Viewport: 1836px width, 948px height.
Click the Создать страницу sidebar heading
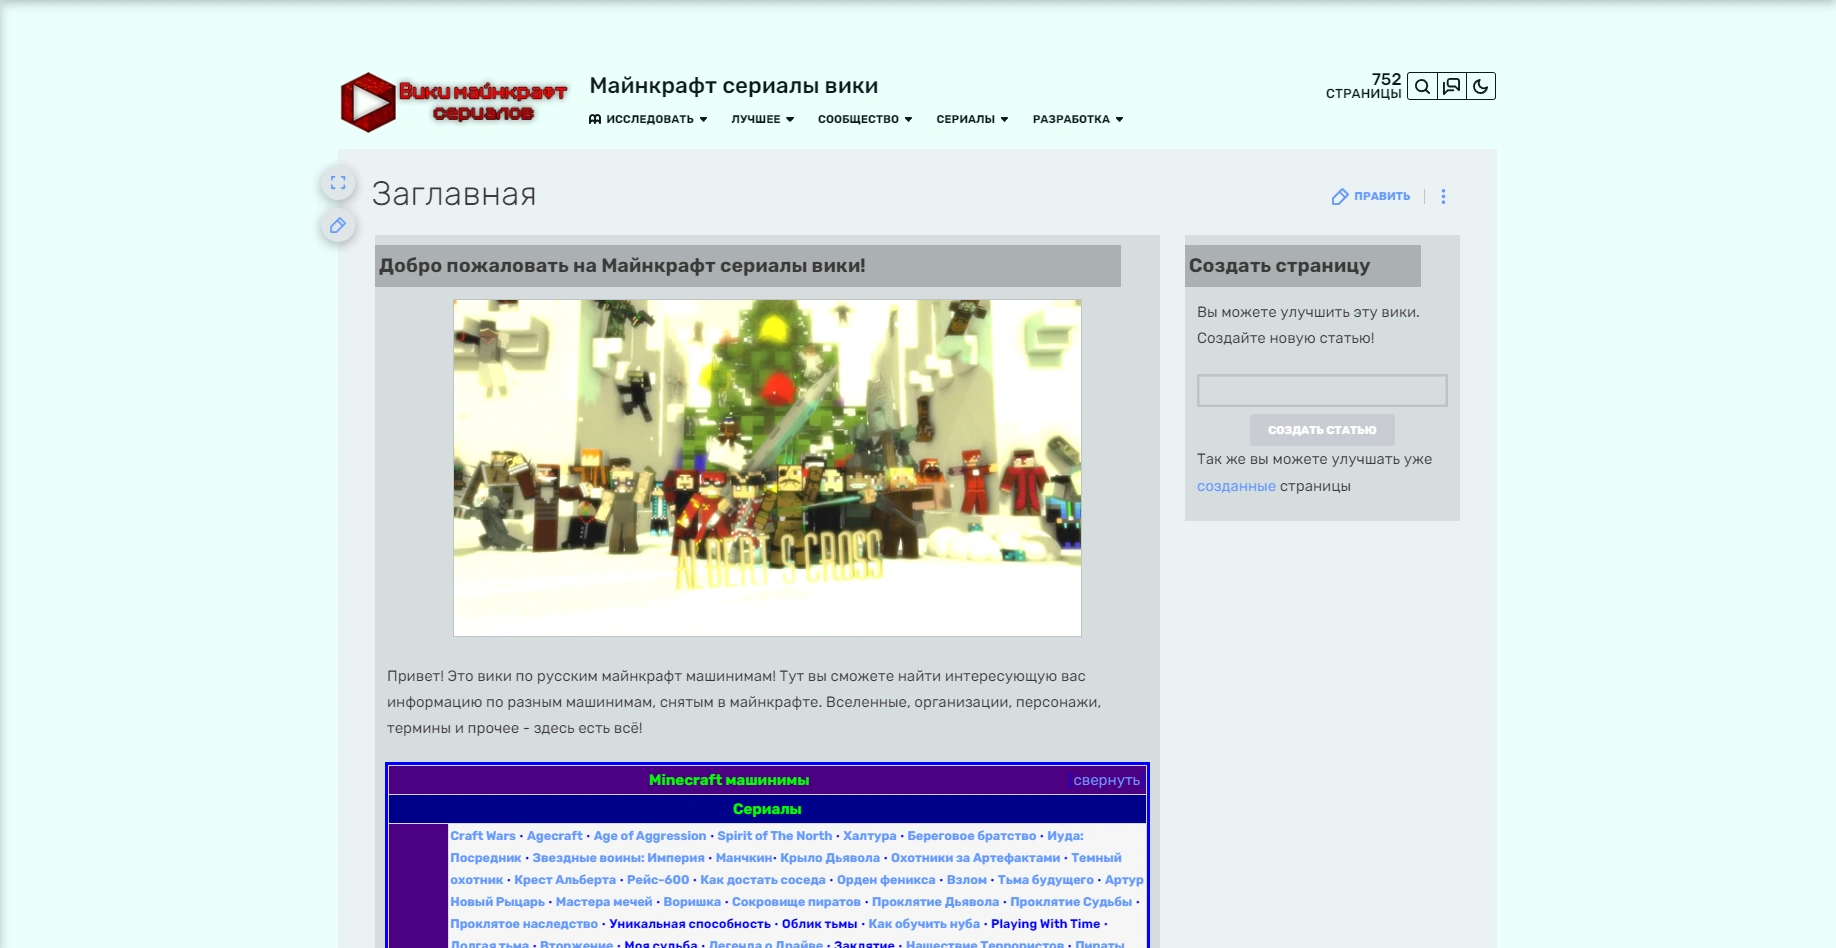point(1279,266)
